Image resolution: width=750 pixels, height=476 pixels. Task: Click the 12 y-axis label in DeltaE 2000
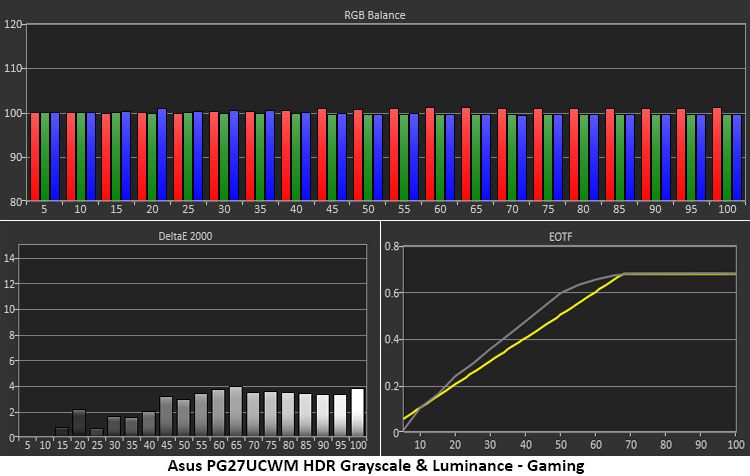10,284
